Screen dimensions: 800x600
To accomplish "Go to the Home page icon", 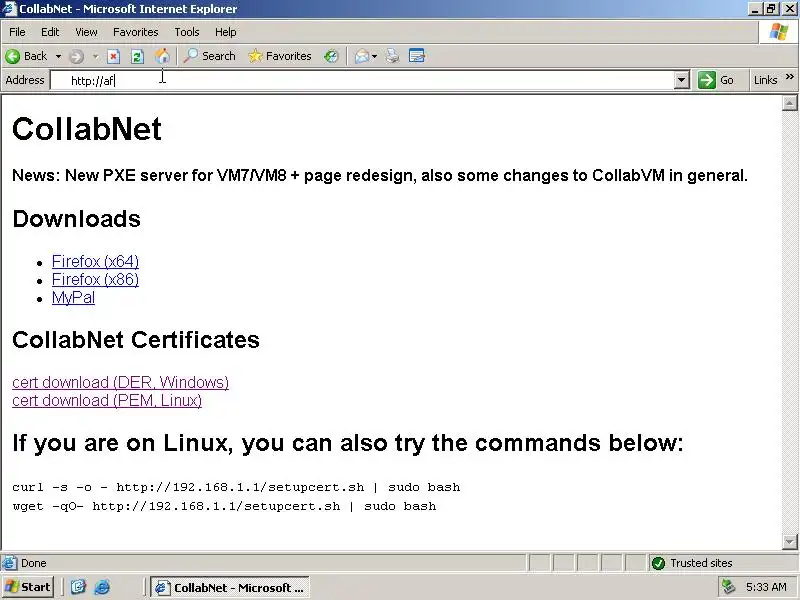I will 162,56.
